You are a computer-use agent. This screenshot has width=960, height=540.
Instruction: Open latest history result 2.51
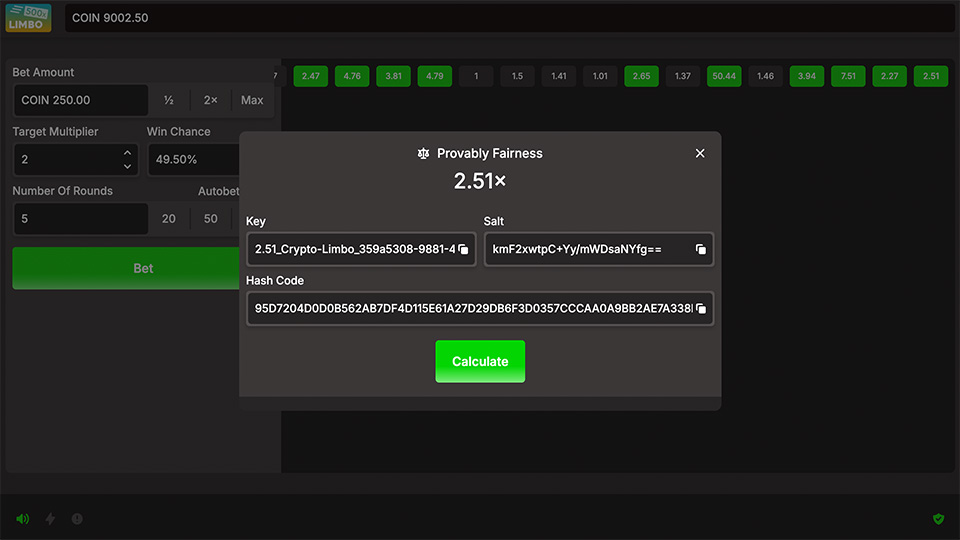tap(931, 76)
